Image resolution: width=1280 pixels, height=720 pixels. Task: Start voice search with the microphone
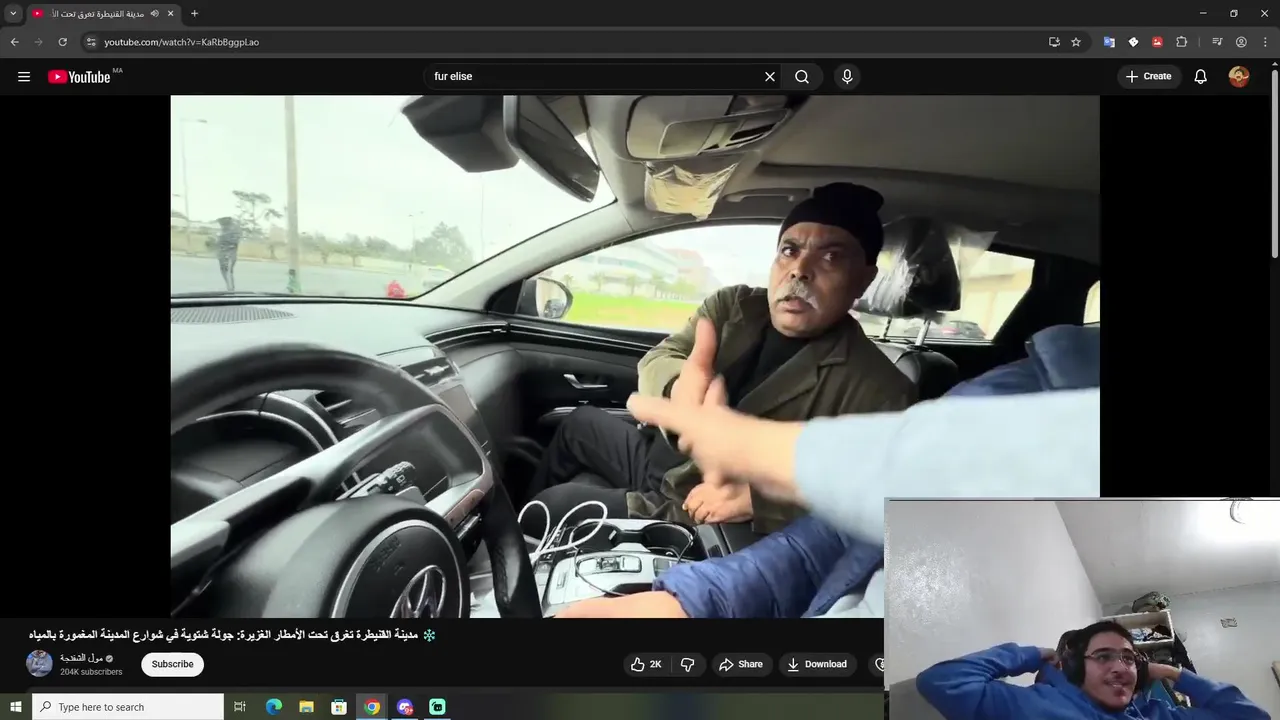[847, 77]
